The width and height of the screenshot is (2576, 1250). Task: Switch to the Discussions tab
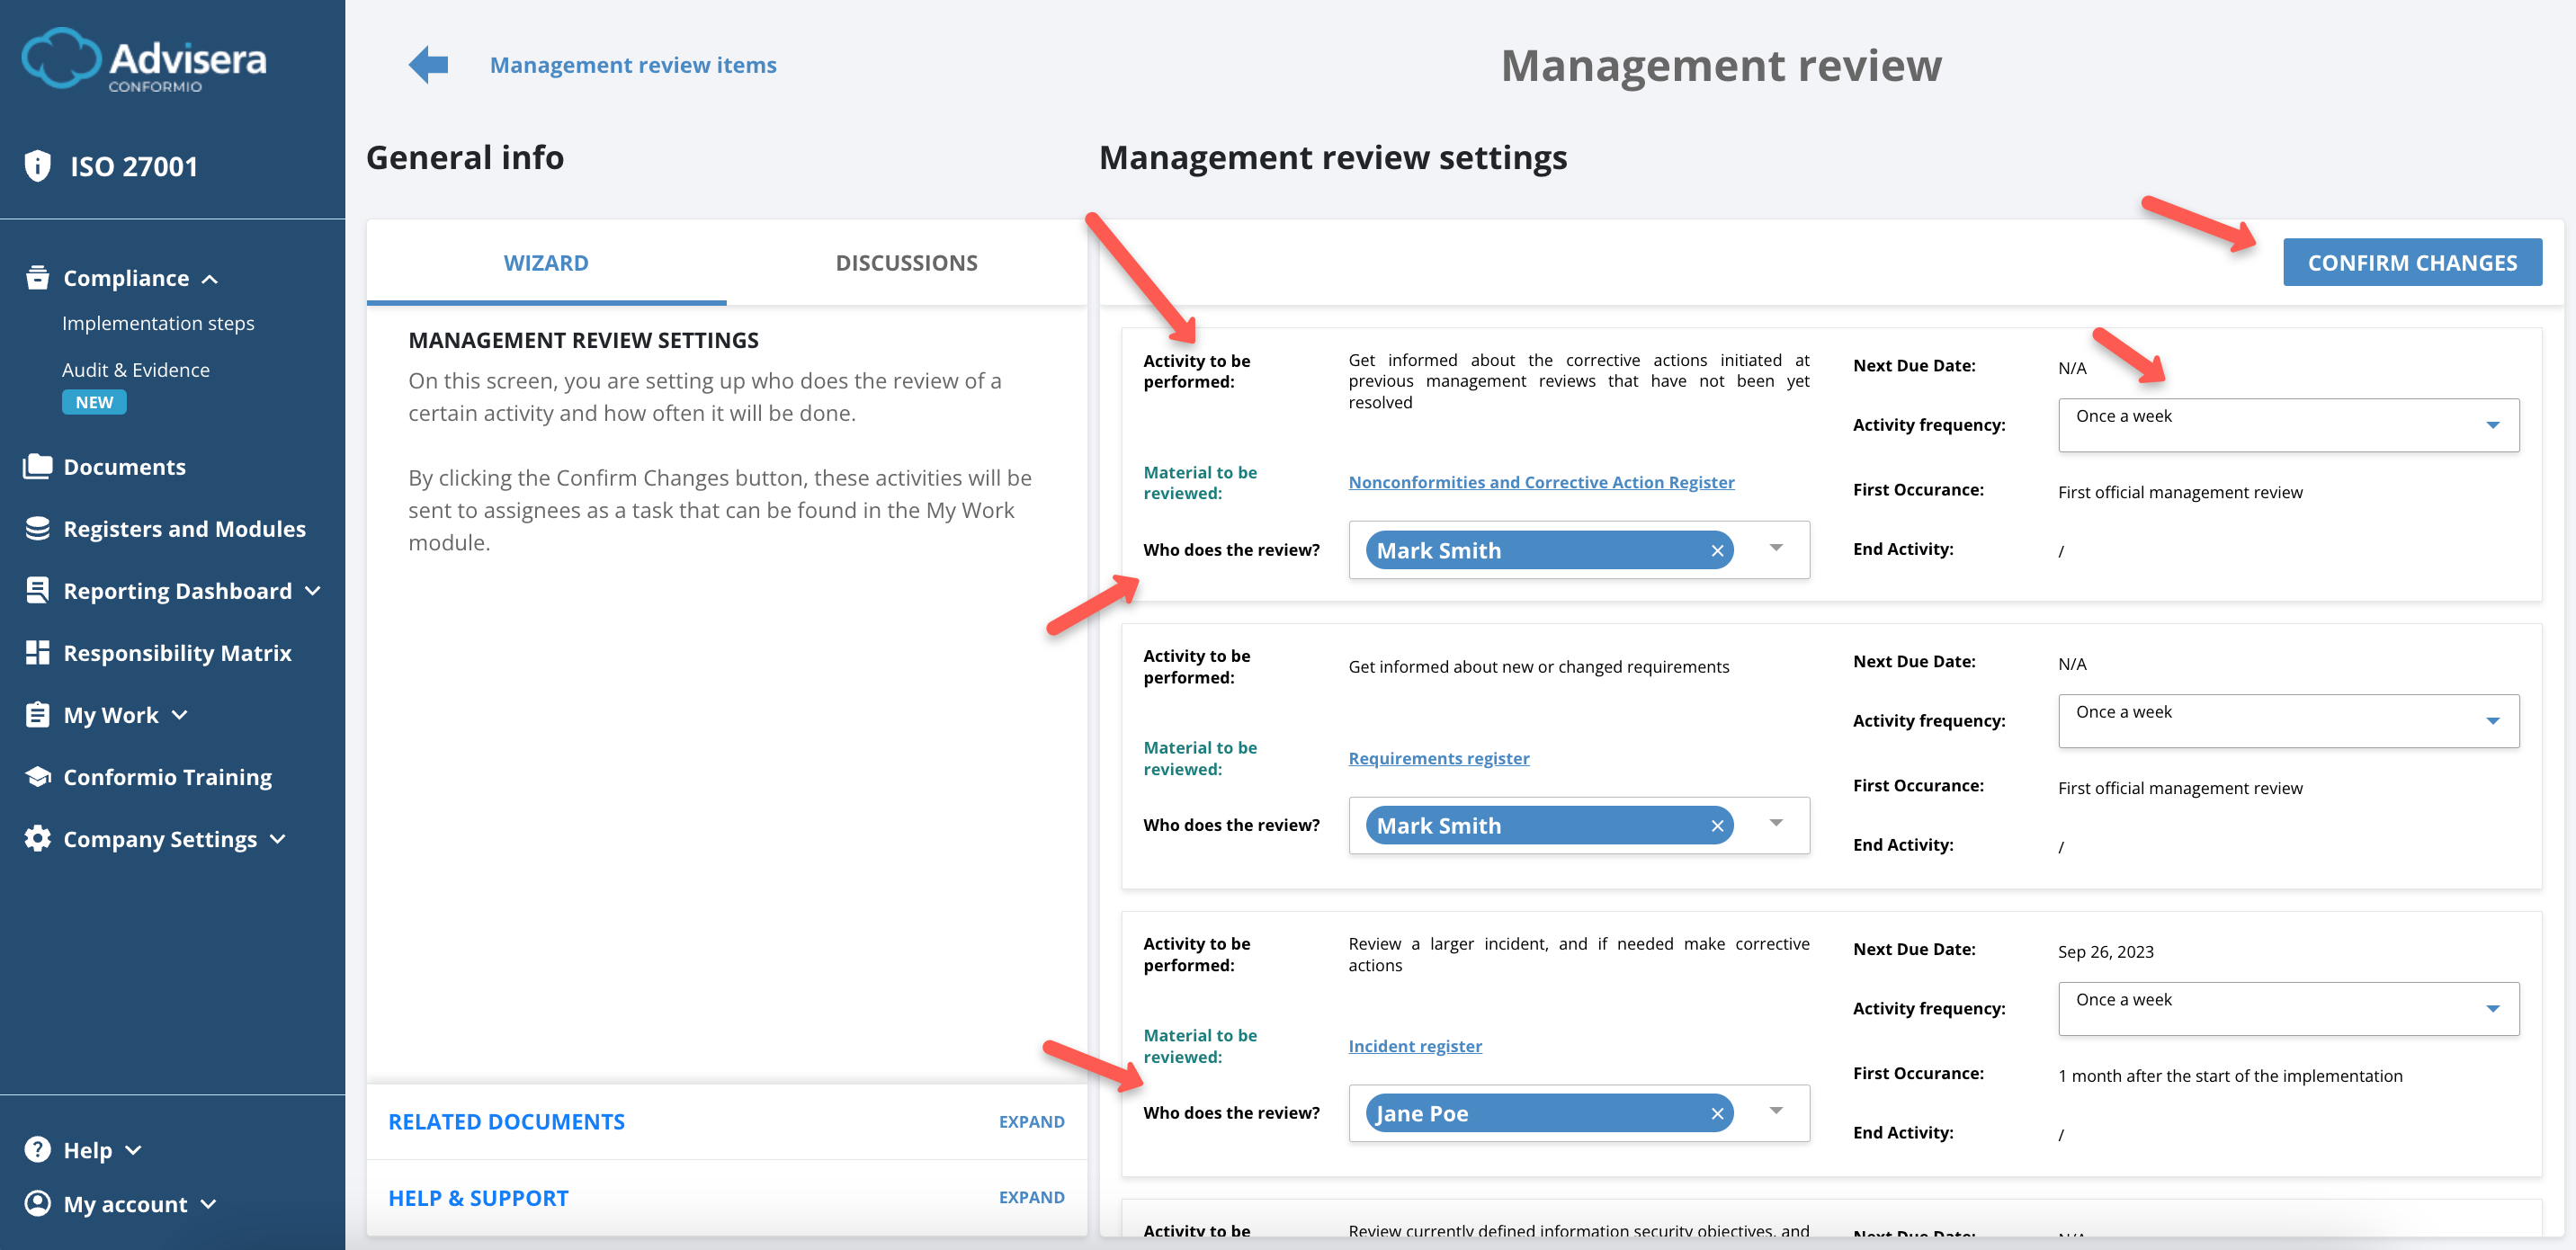coord(906,262)
